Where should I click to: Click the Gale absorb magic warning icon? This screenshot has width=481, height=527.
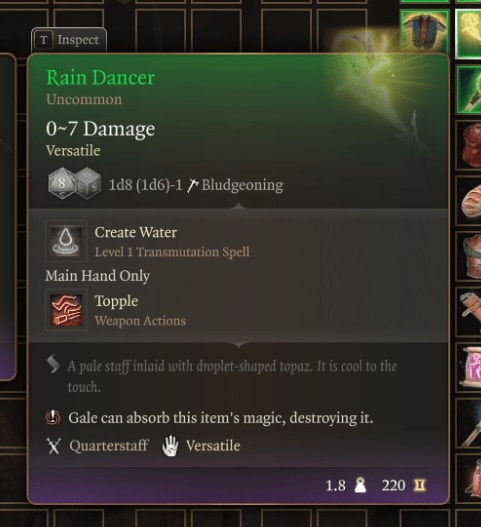(53, 417)
